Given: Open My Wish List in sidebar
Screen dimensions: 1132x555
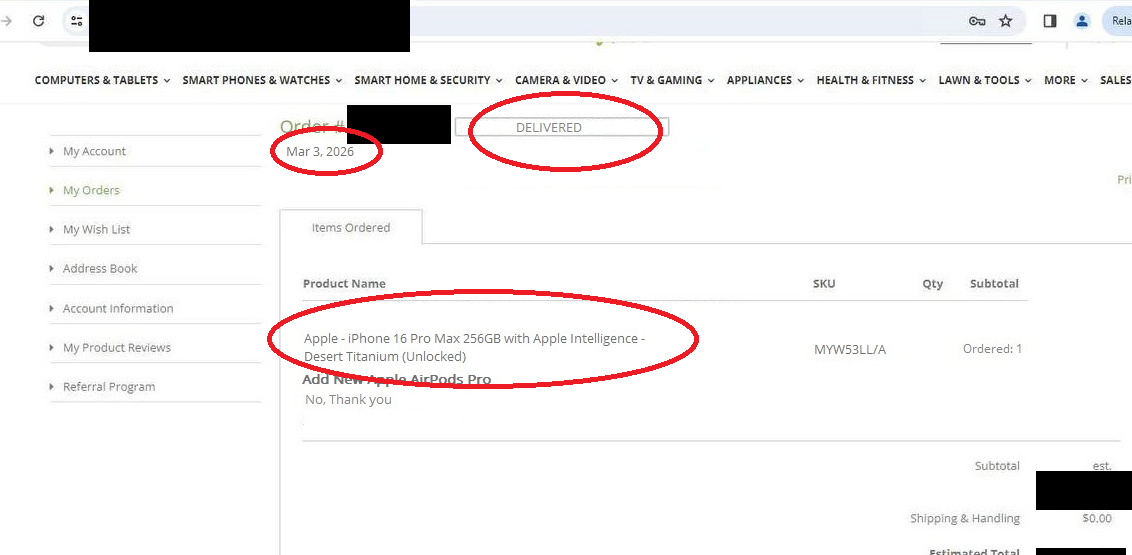Looking at the screenshot, I should click(x=96, y=230).
